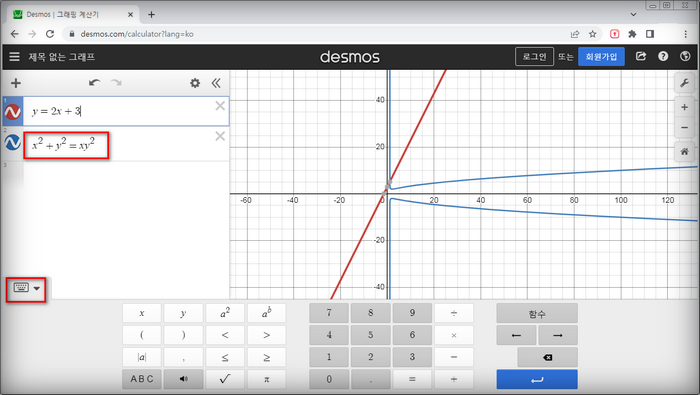Switch keypad to ABC letters
Viewport: 700px width, 395px height.
142,379
